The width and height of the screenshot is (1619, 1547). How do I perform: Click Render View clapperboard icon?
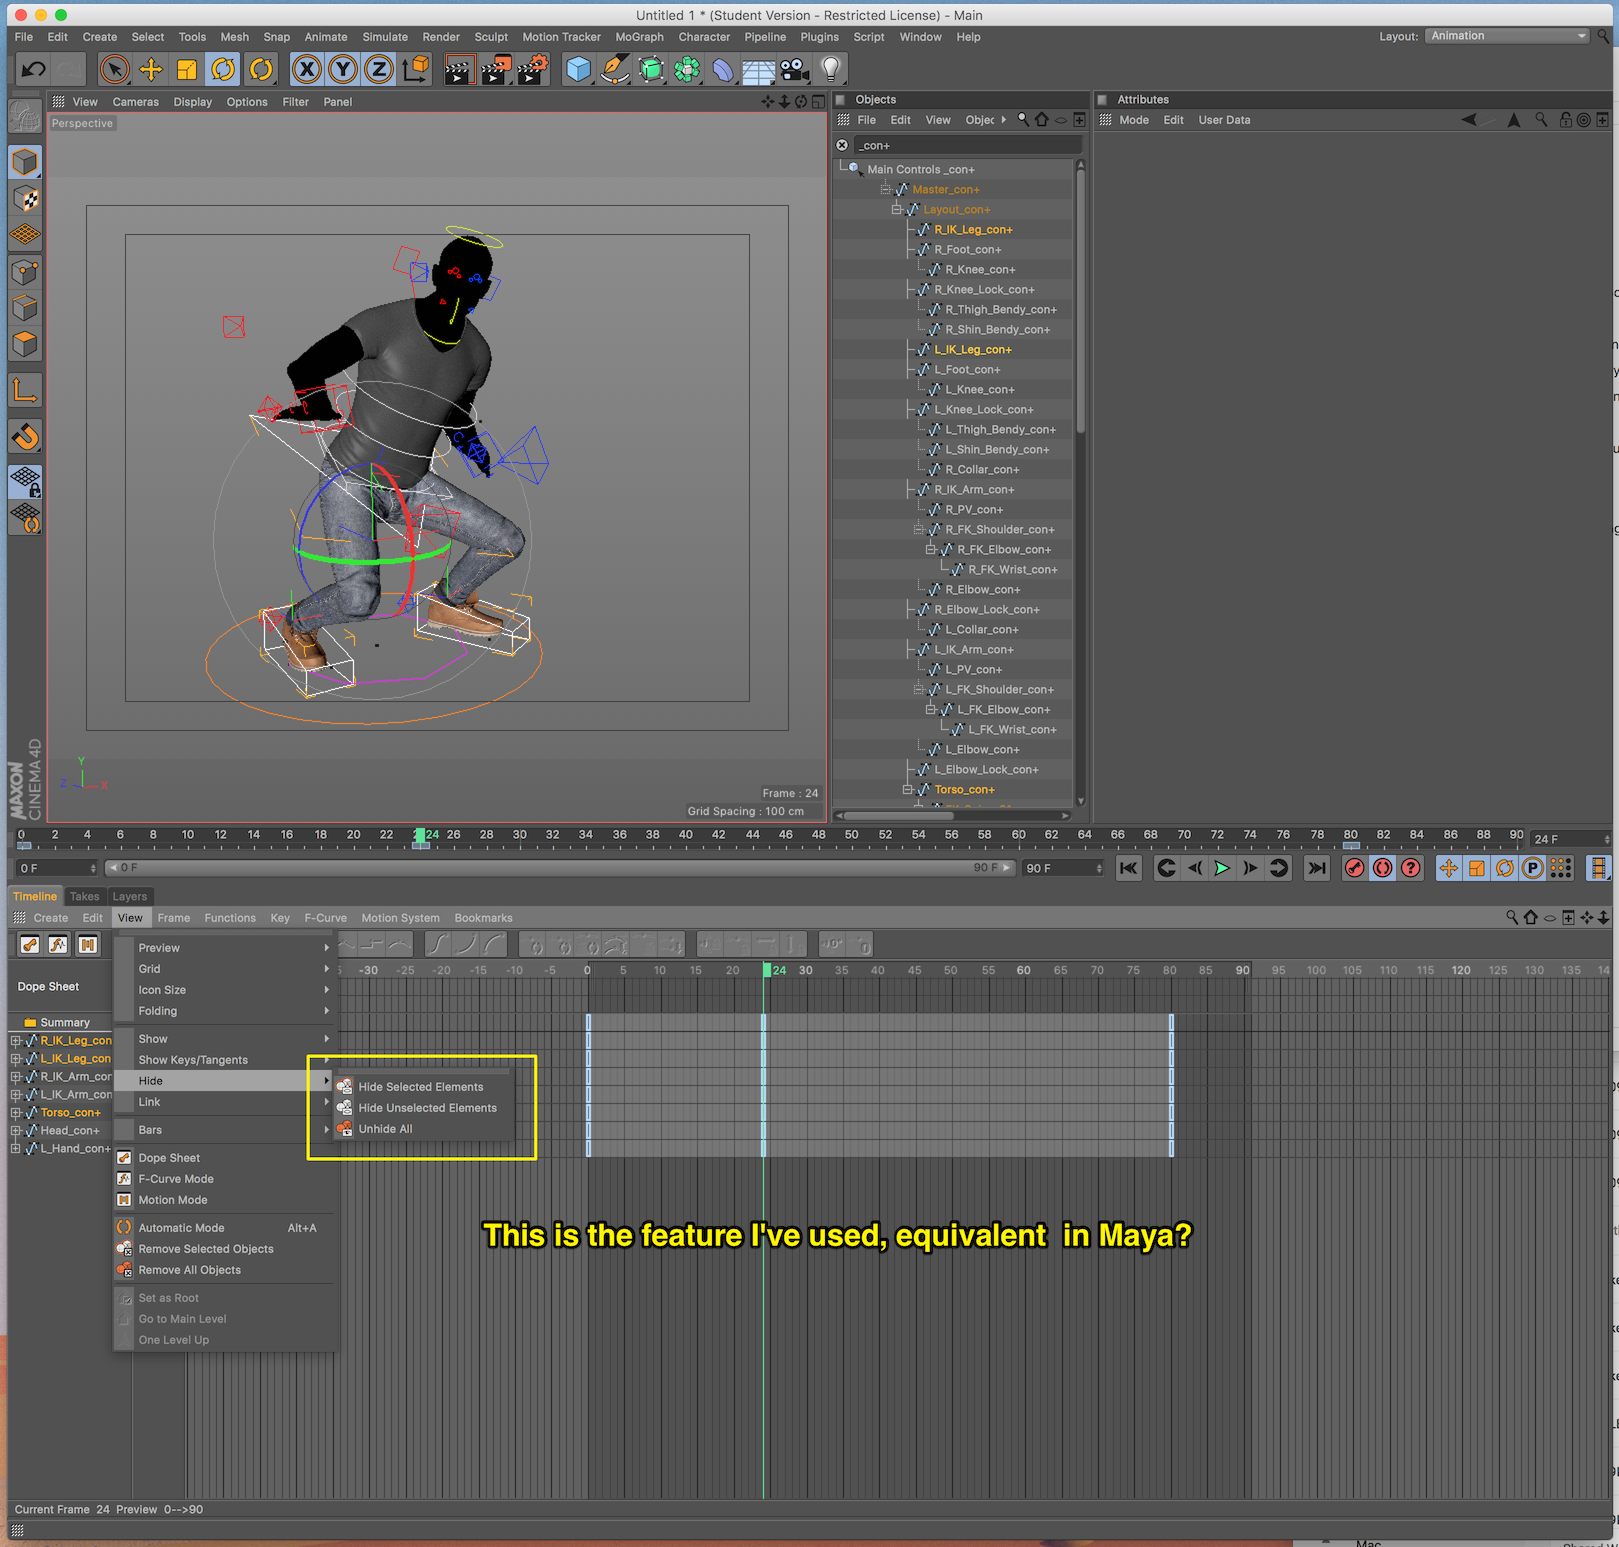pos(459,69)
